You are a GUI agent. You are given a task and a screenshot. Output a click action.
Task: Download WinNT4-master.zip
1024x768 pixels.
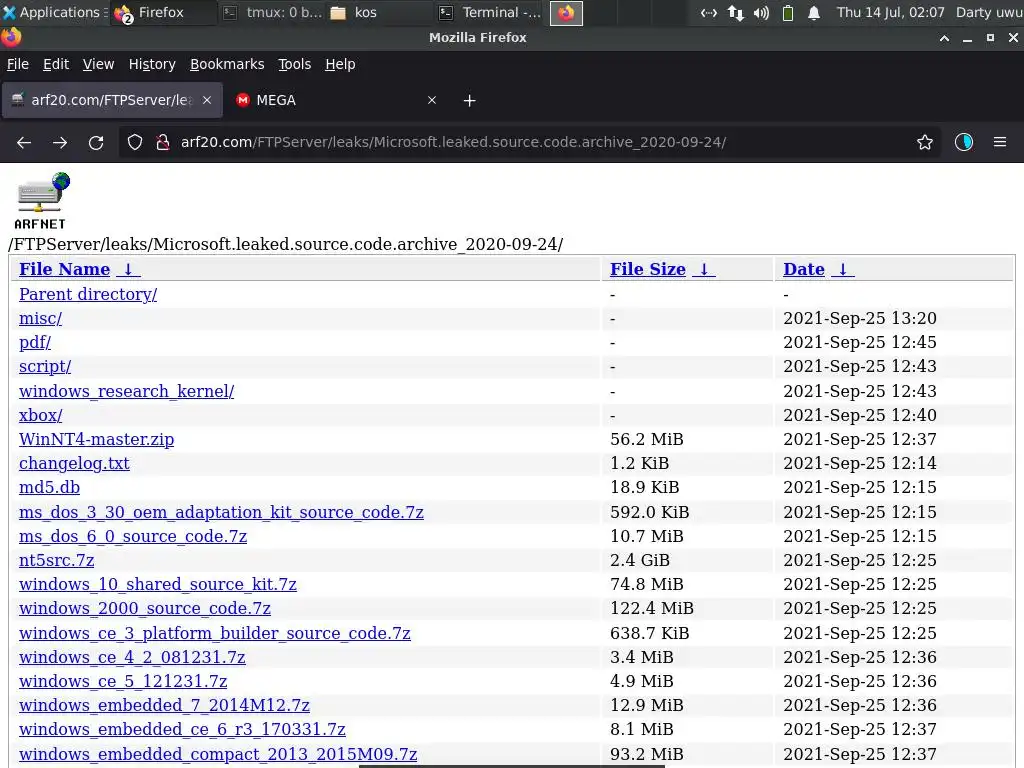(x=97, y=440)
